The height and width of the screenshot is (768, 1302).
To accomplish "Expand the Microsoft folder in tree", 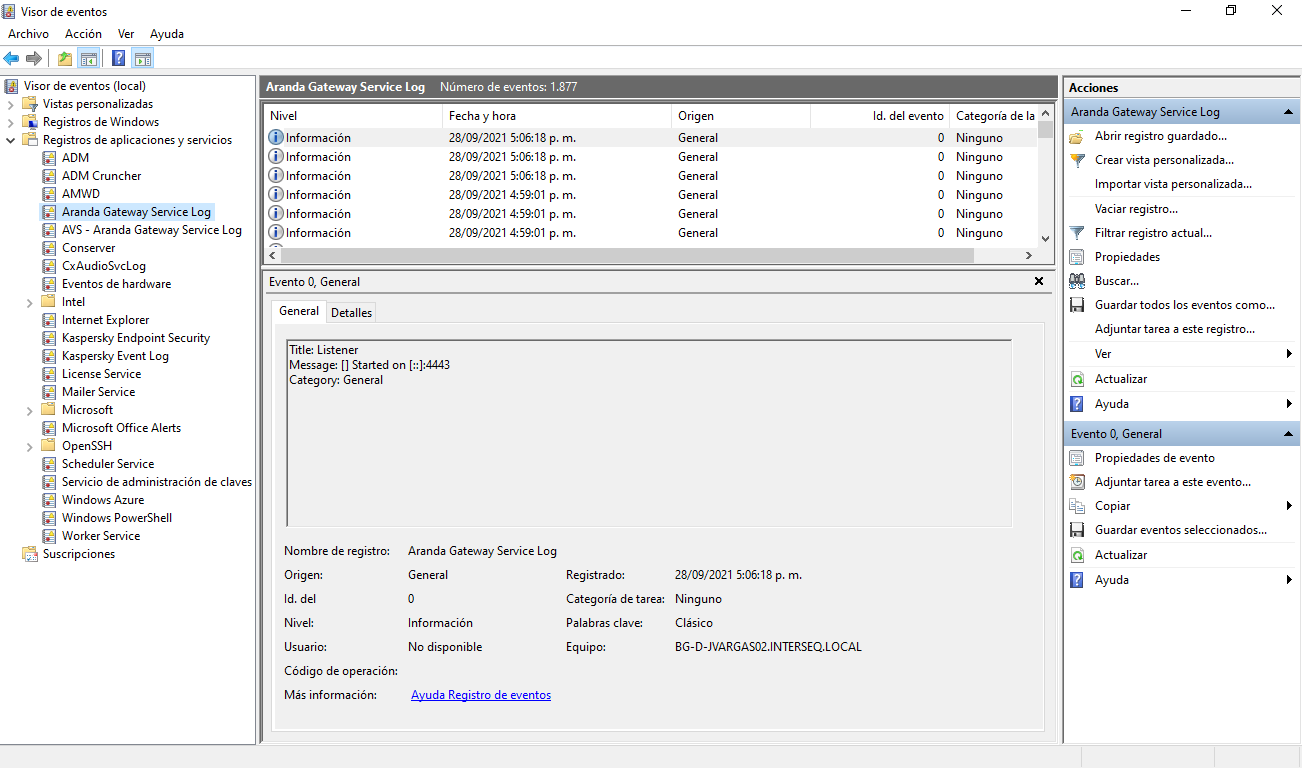I will coord(30,410).
